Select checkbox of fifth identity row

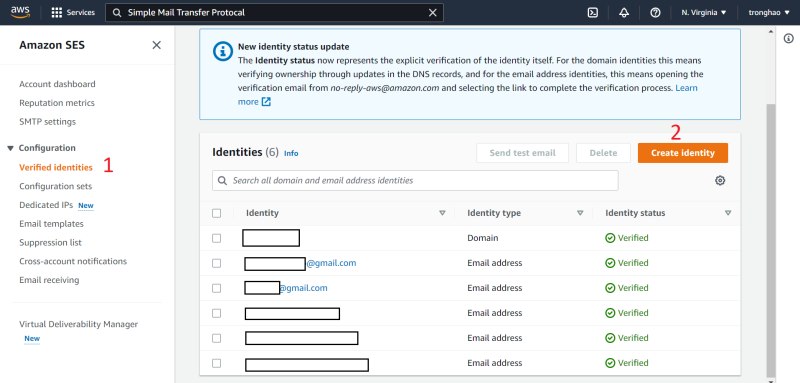(x=216, y=338)
